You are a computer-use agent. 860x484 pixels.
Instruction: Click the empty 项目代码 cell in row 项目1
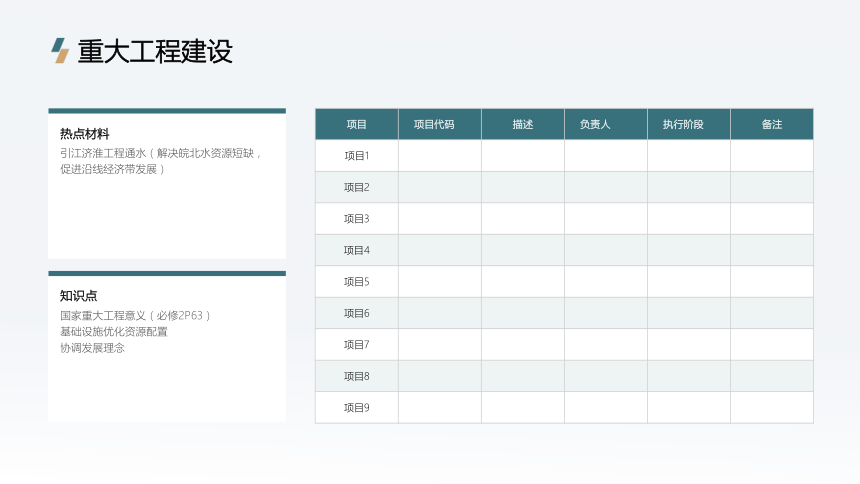tap(440, 156)
